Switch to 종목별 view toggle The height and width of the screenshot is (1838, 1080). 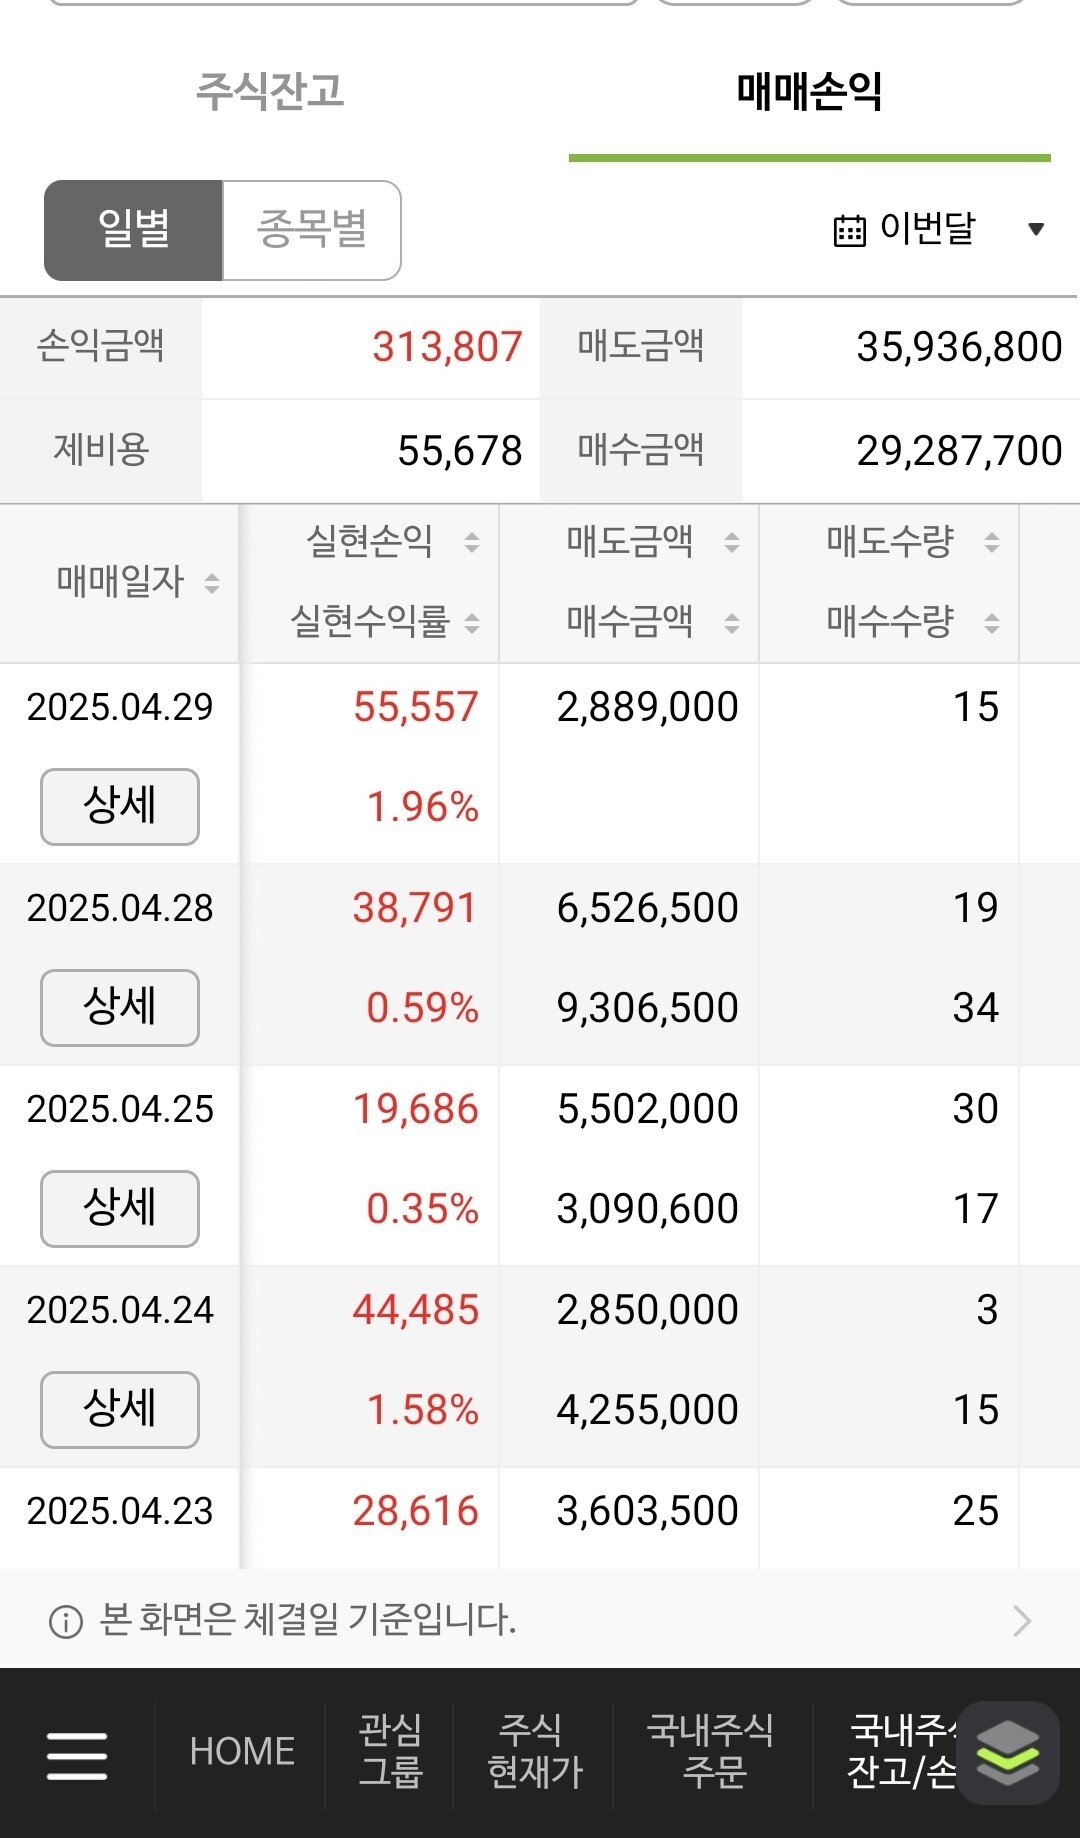(312, 230)
